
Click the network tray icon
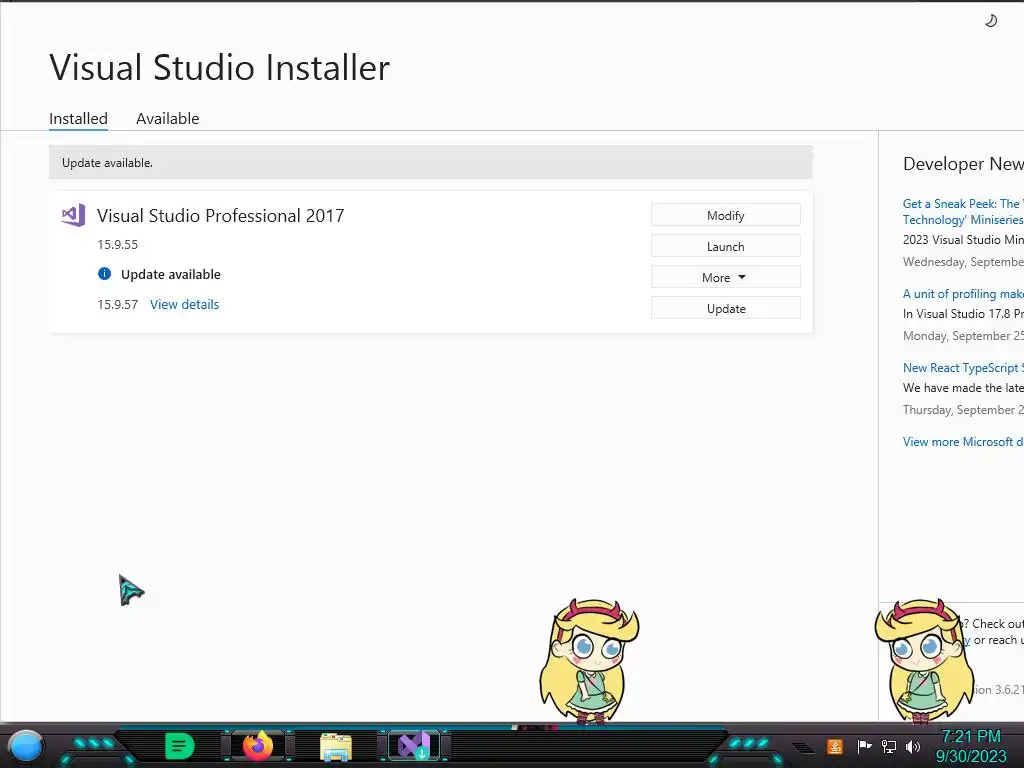889,746
